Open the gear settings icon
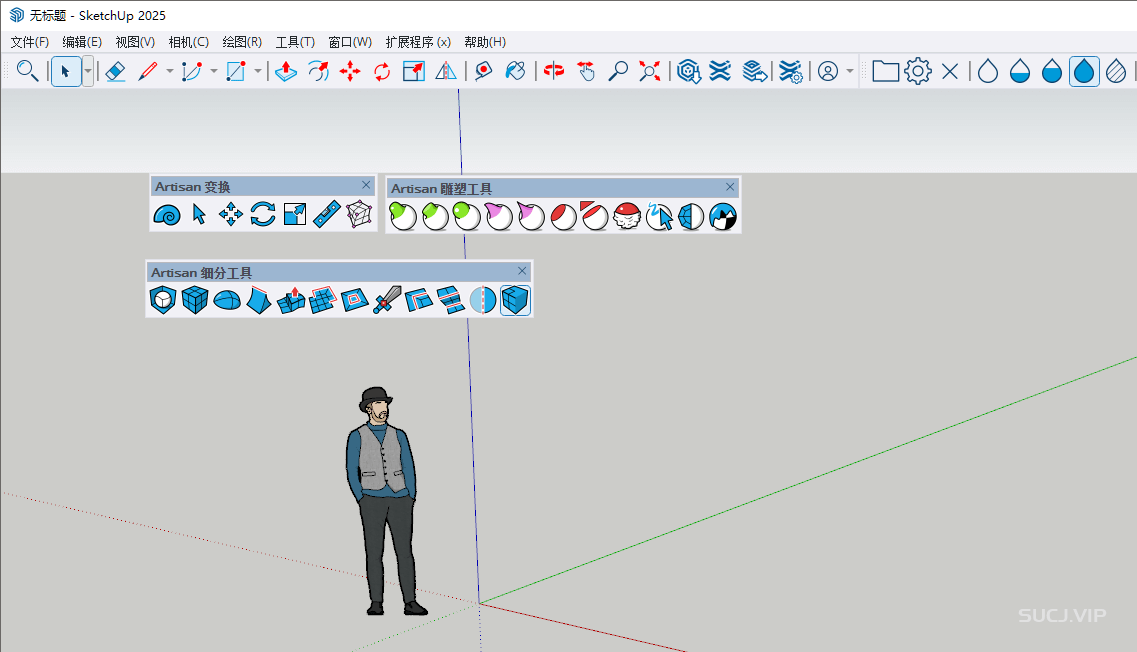Image resolution: width=1137 pixels, height=652 pixels. click(x=918, y=71)
